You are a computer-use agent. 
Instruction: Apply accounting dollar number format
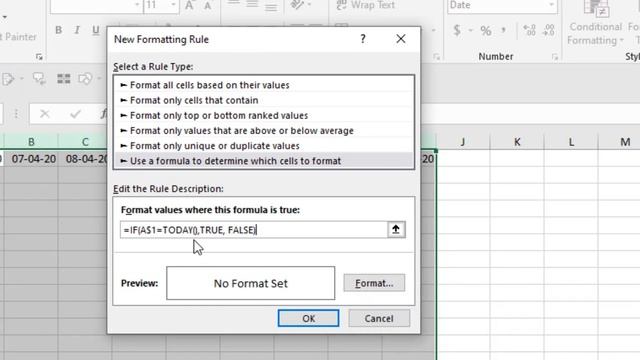[x=457, y=30]
